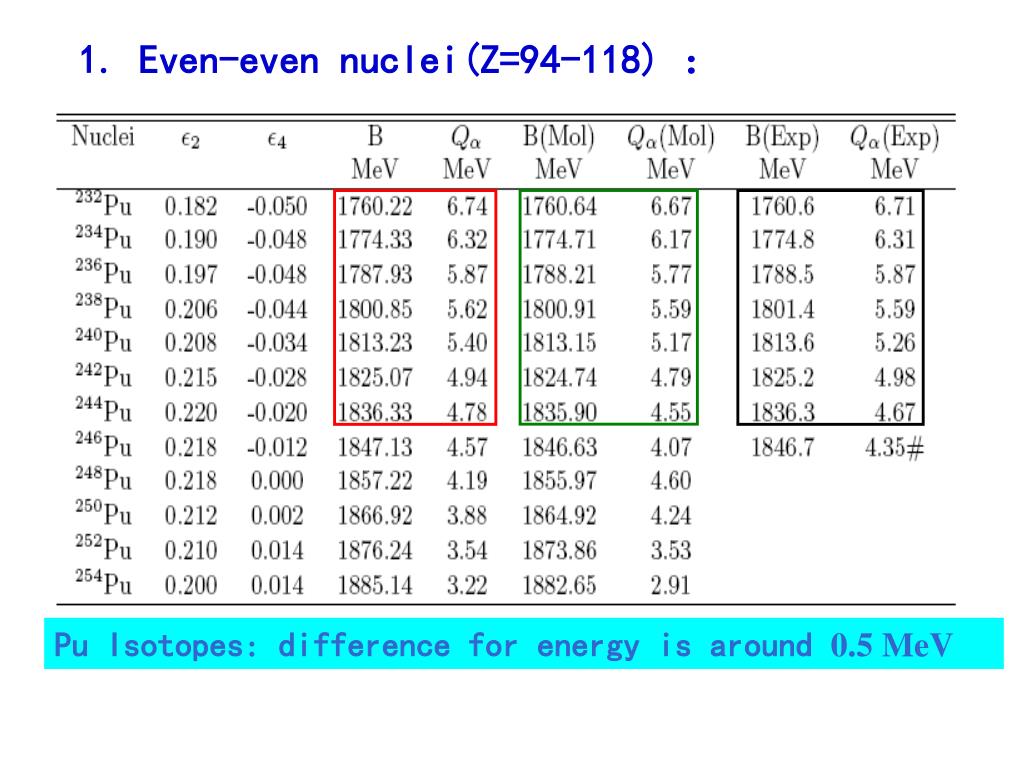This screenshot has width=1024, height=768.
Task: Click the B(Exp) value 1801.4
Action: click(x=782, y=309)
